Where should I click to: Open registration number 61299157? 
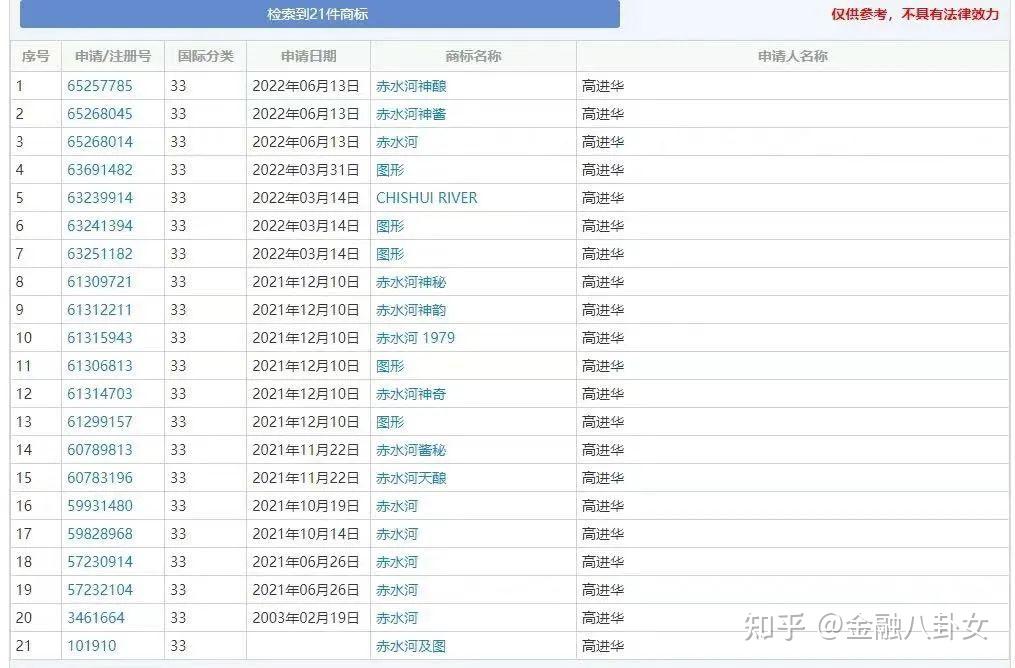(x=100, y=422)
